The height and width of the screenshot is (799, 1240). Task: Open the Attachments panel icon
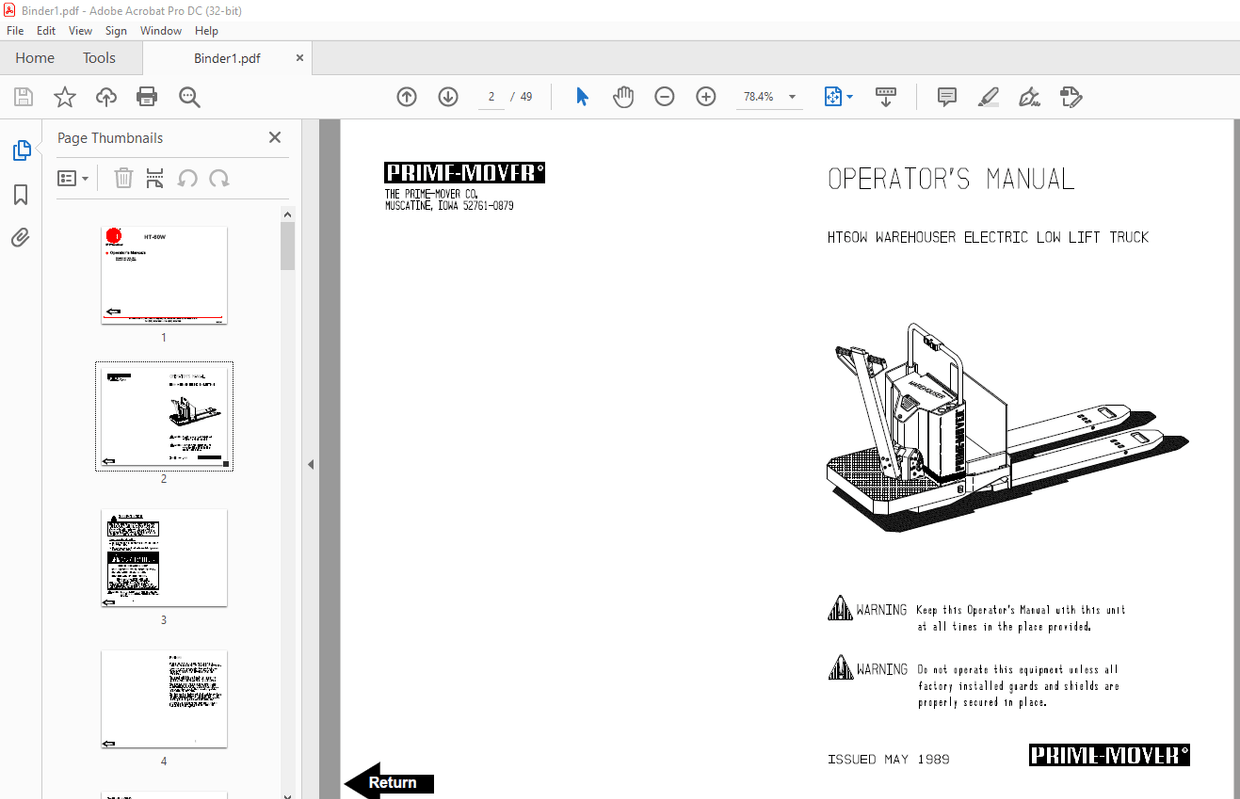(21, 237)
